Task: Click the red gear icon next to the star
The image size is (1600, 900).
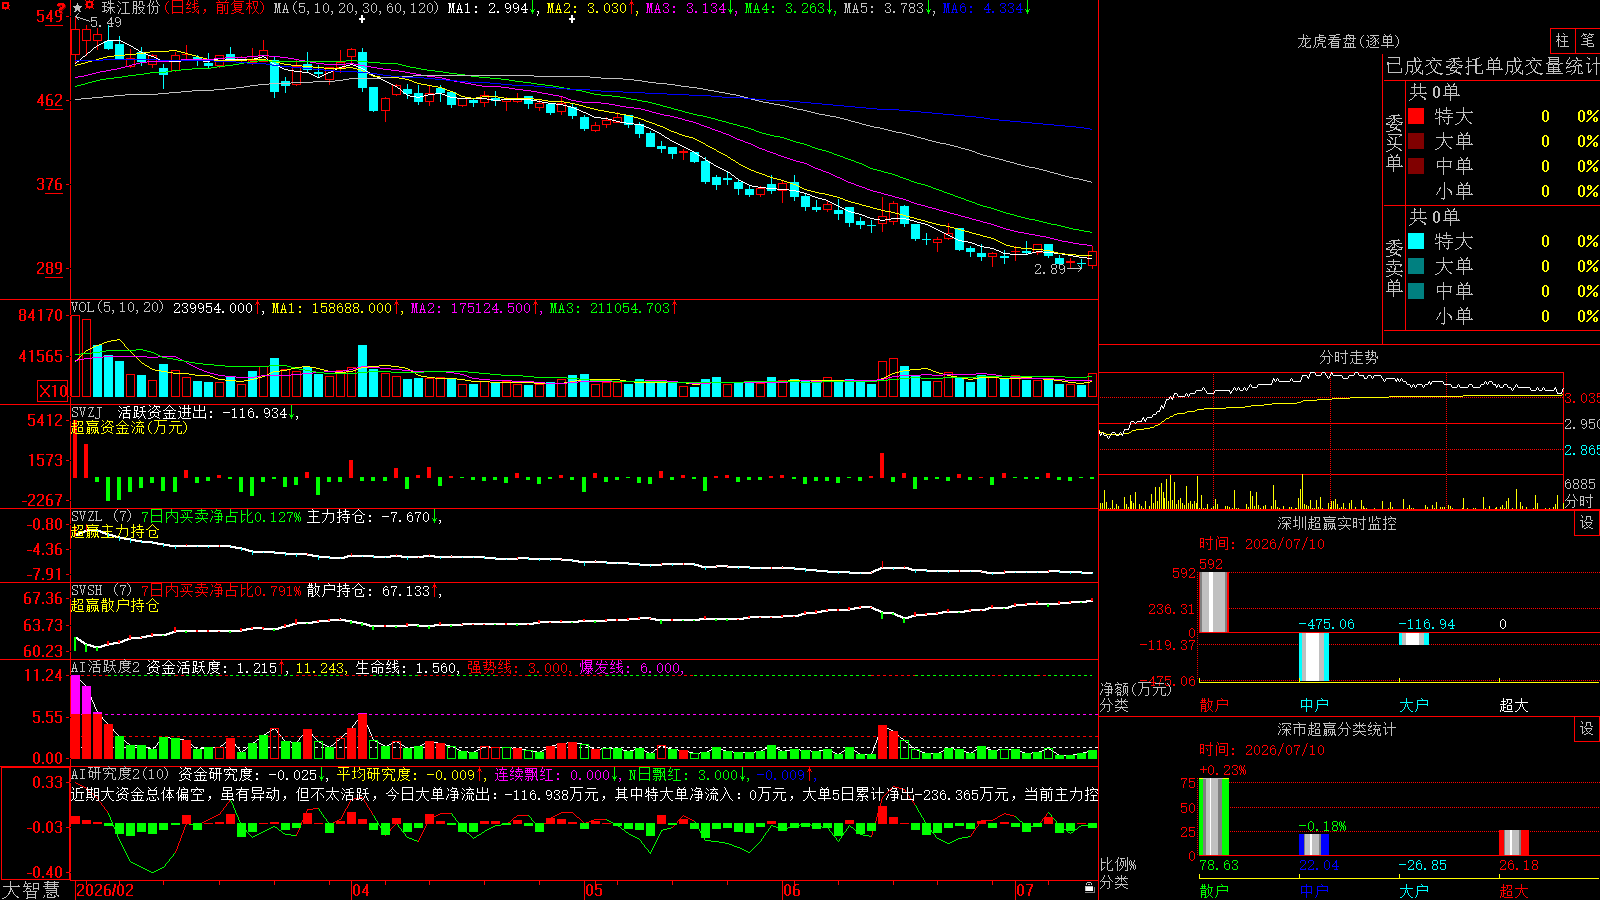Action: (90, 7)
